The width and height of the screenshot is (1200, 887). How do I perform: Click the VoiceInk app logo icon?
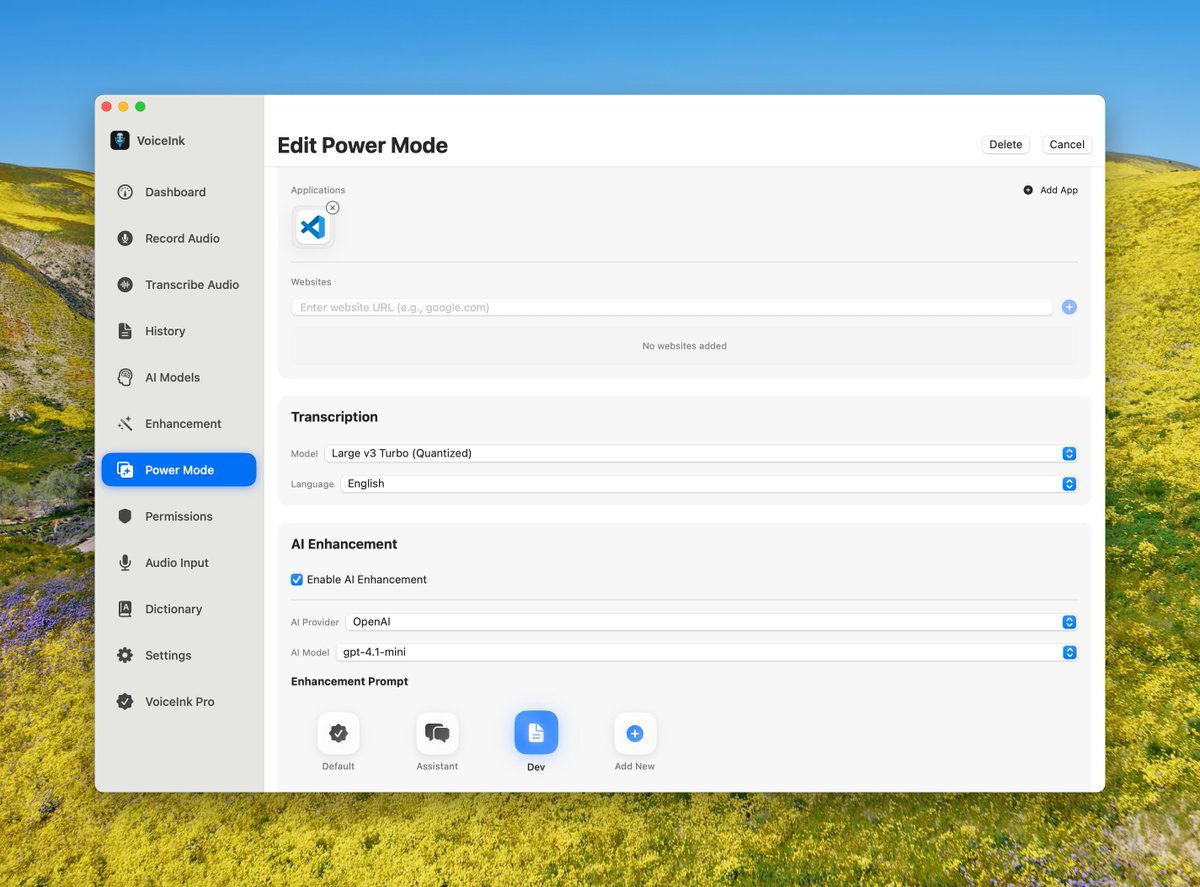coord(120,141)
